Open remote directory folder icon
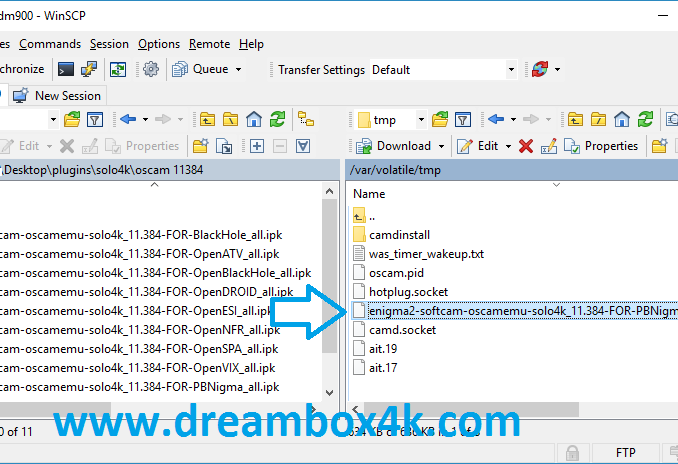 (440, 119)
